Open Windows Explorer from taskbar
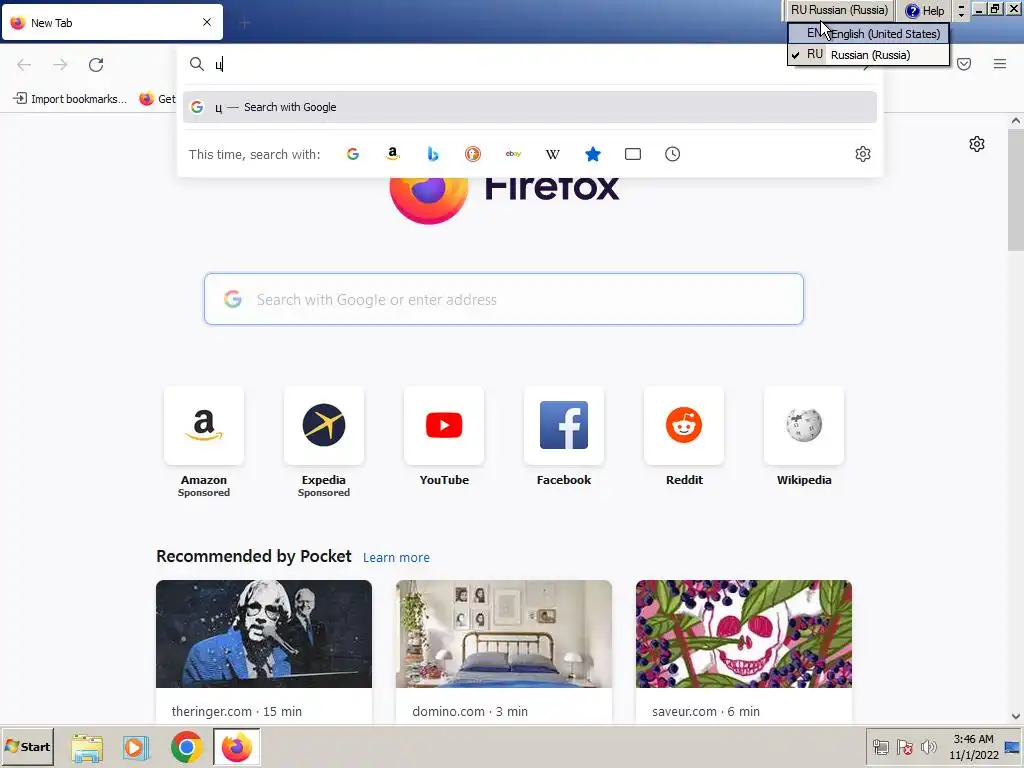The width and height of the screenshot is (1024, 768). click(x=87, y=747)
